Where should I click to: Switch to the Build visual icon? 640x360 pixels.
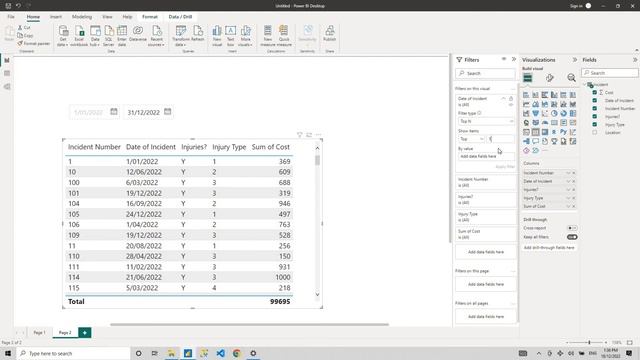(x=528, y=78)
